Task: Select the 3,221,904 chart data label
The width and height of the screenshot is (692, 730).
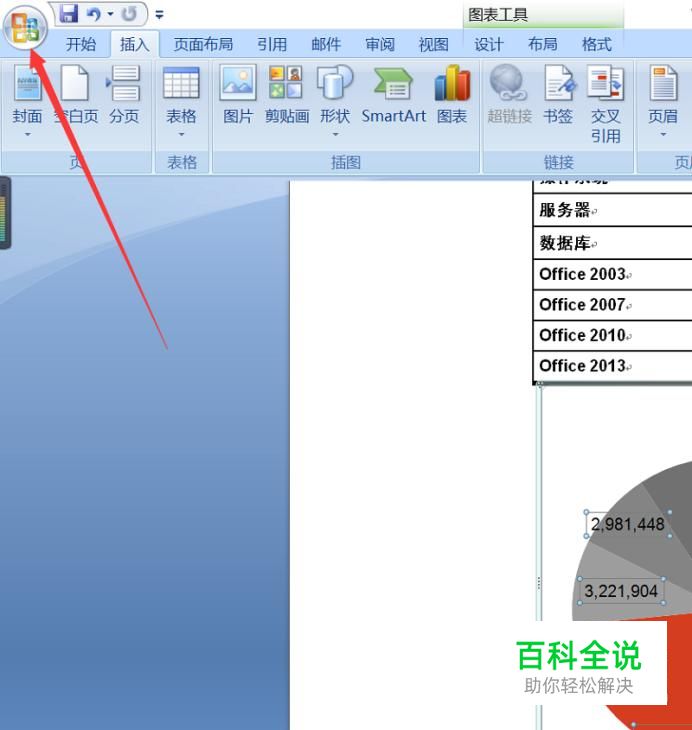Action: tap(621, 591)
